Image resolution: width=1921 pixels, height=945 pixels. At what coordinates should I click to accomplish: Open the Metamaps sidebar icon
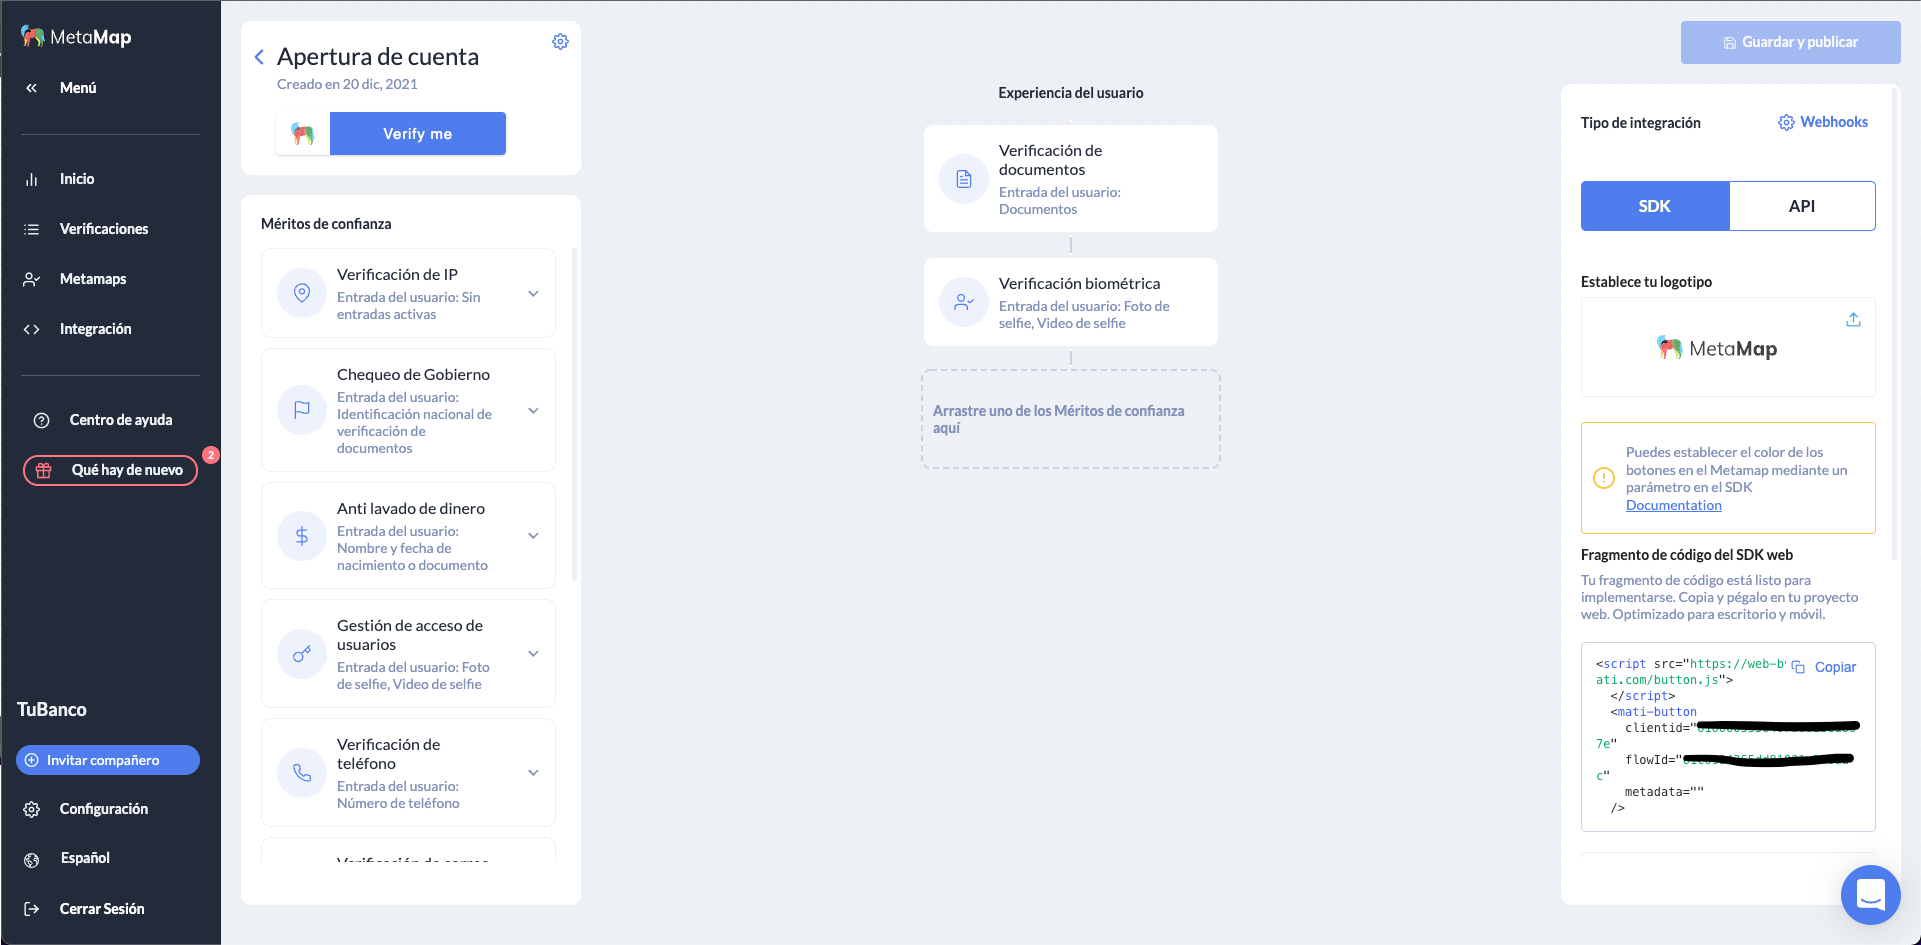tap(33, 279)
